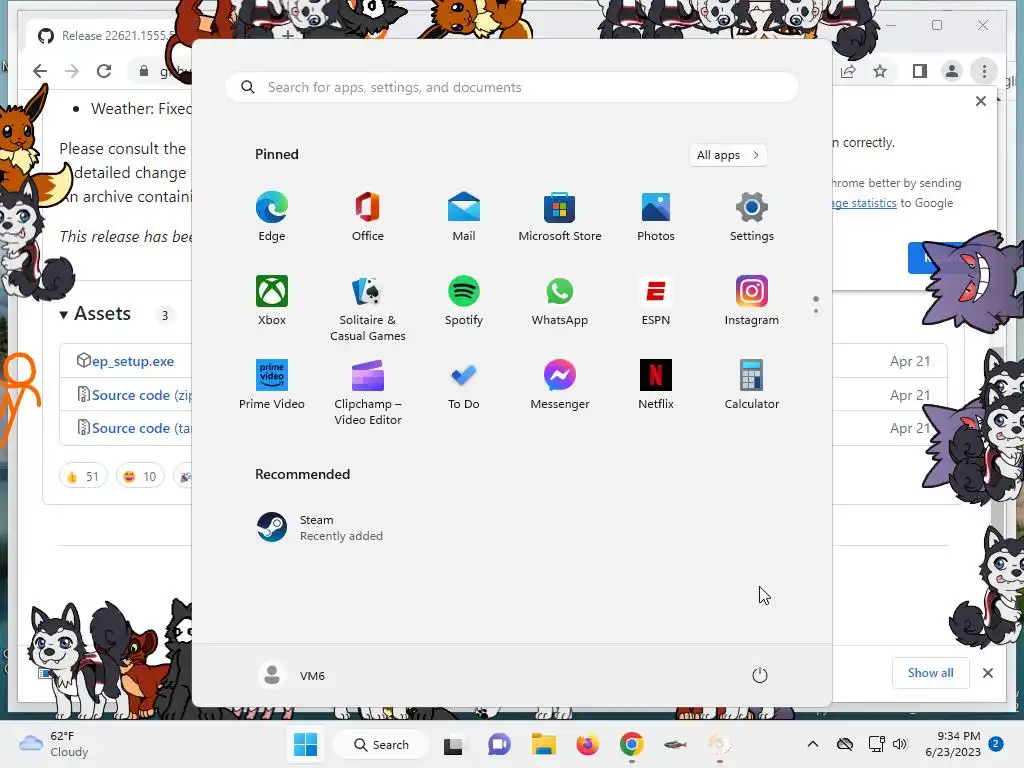
Task: Open Microsoft Store from pinned apps
Action: point(560,217)
